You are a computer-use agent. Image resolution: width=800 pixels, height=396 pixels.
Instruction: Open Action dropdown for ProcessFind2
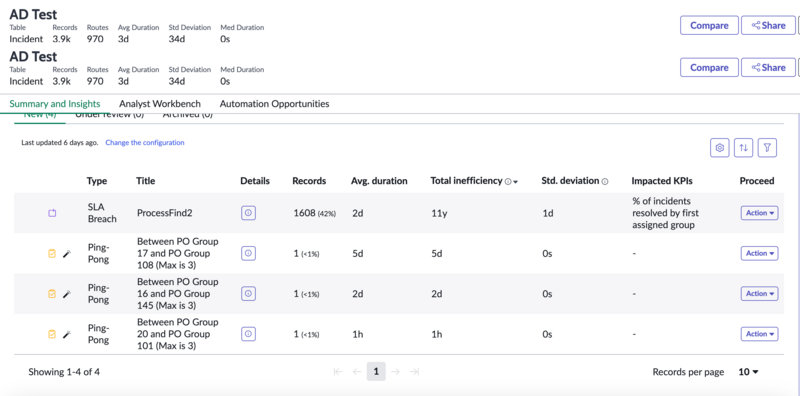click(759, 213)
